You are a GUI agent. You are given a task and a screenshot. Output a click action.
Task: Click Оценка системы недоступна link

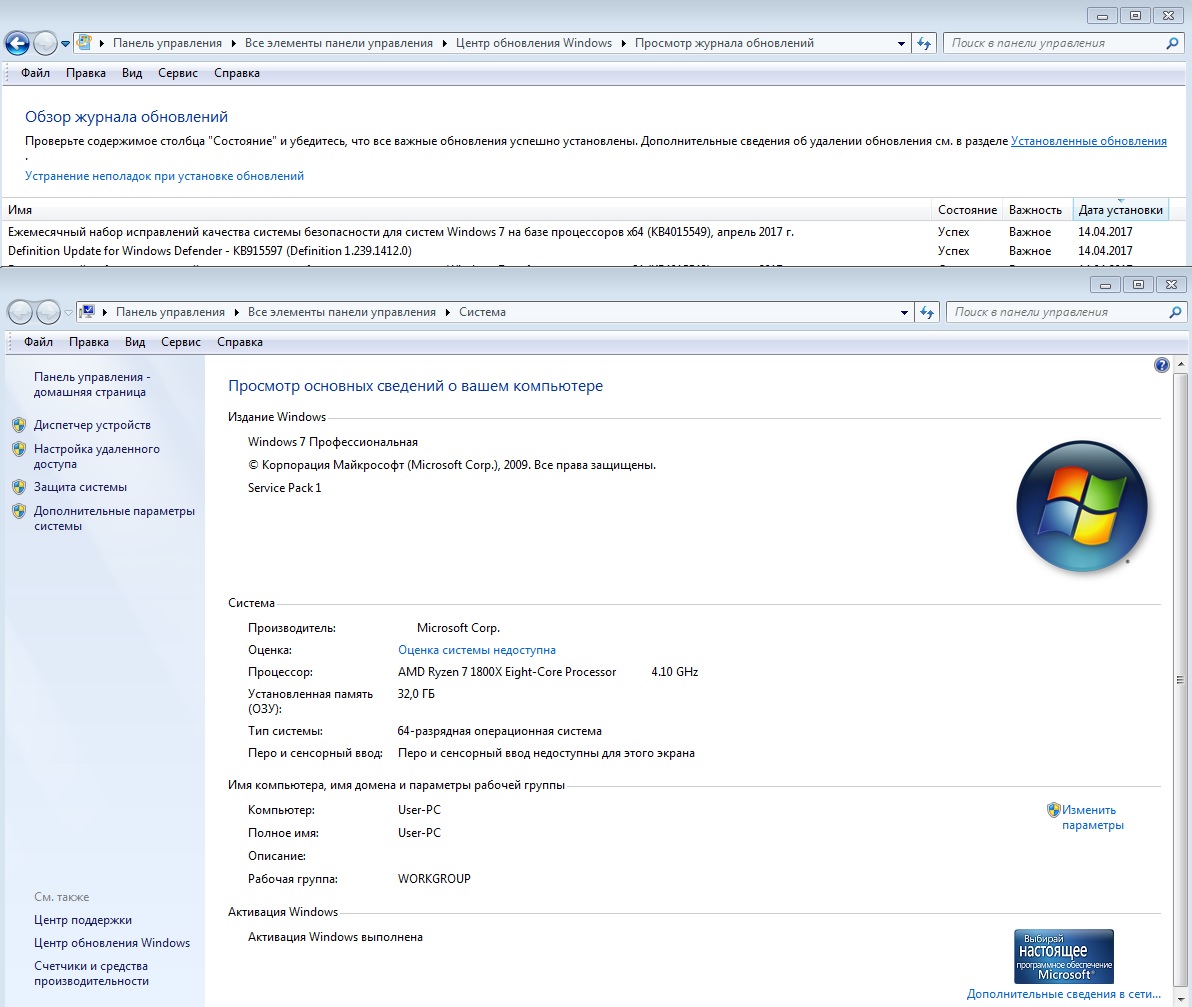coord(477,650)
